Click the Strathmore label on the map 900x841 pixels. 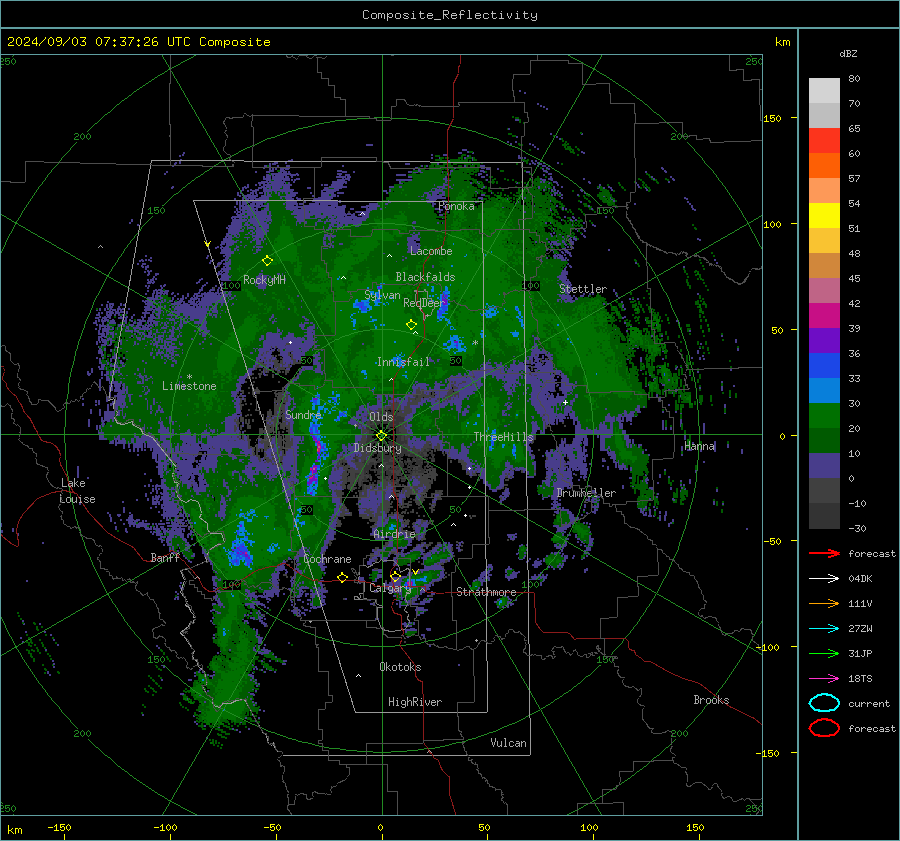click(x=486, y=592)
